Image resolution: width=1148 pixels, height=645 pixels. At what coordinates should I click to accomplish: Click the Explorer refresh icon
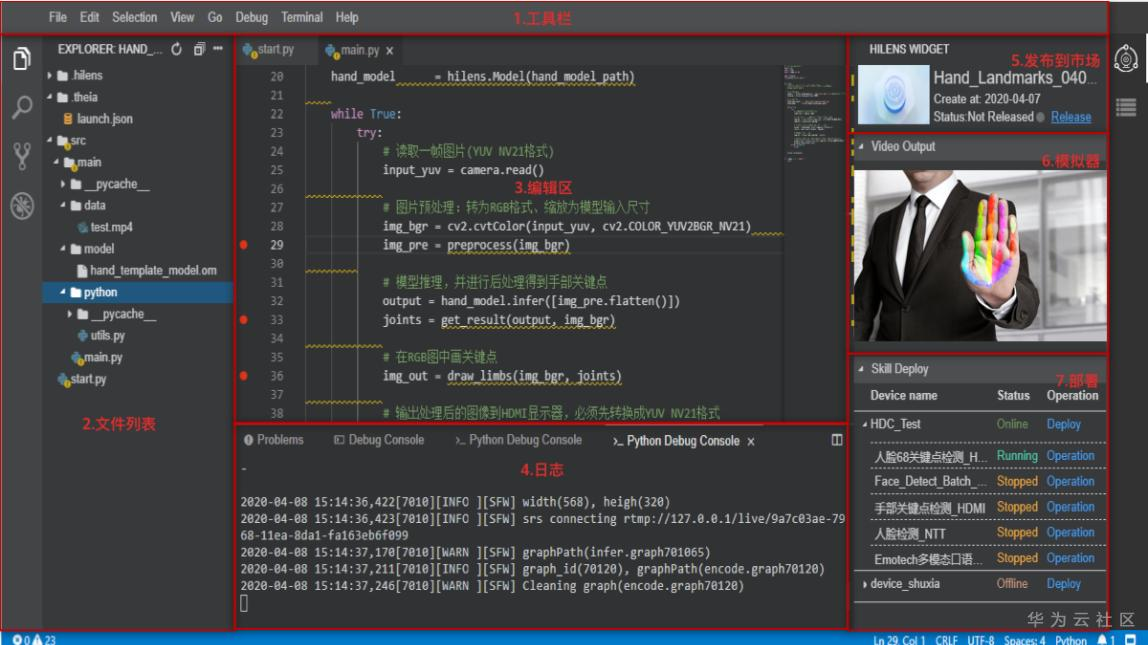click(177, 49)
